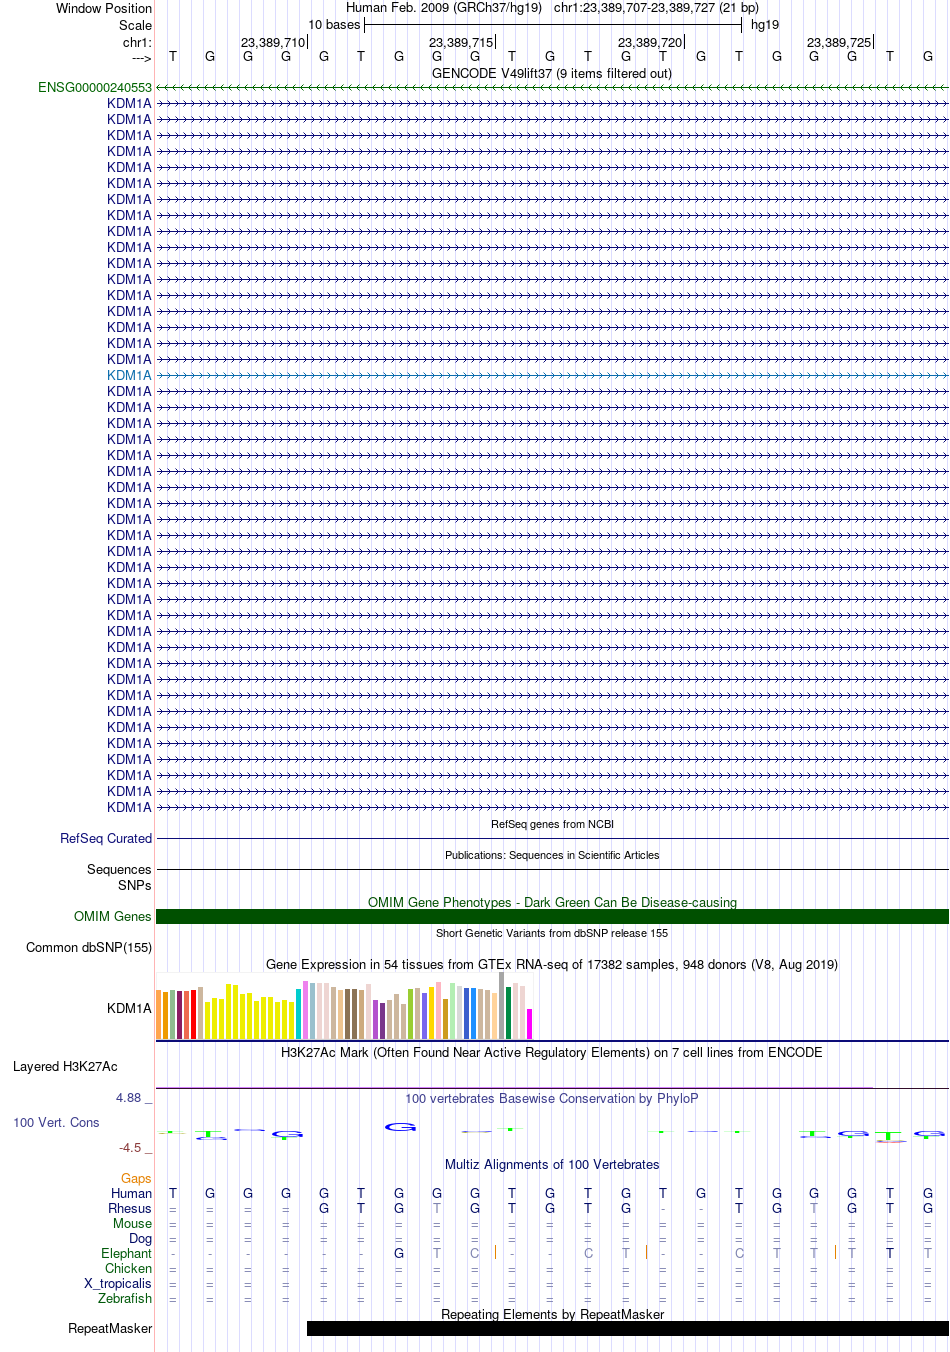Click the H3K27Ac Mark track title
Viewport: 950px width, 1352px height.
pos(552,1053)
